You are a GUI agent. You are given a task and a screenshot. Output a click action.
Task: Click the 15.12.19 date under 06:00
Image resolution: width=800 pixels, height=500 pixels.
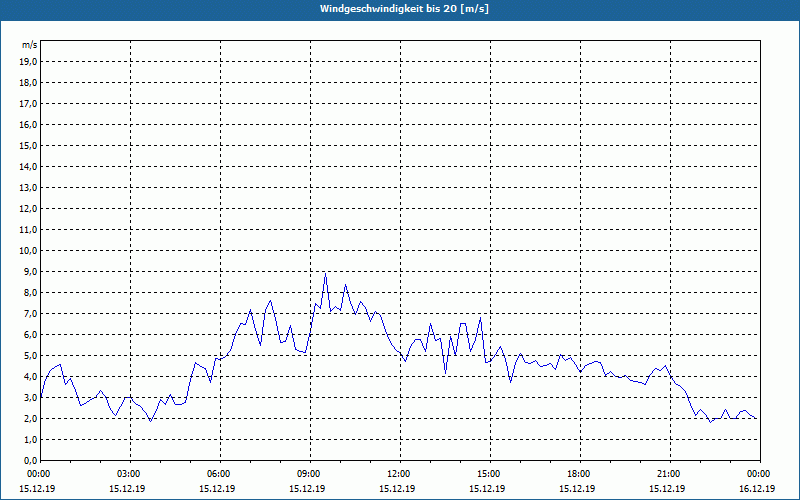point(217,488)
